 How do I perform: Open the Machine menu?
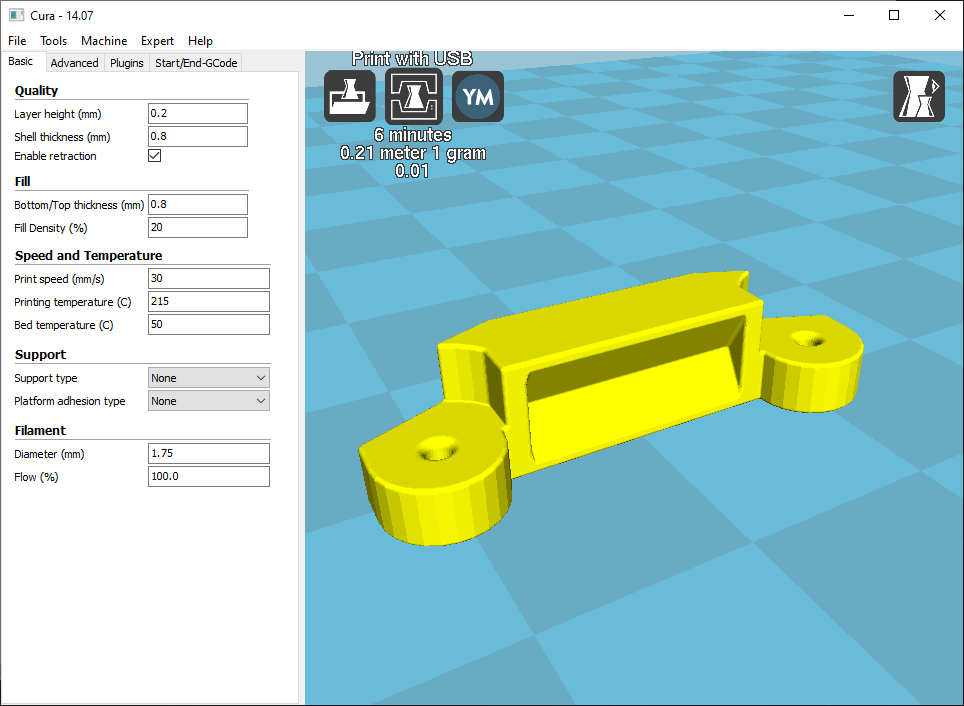tap(104, 41)
